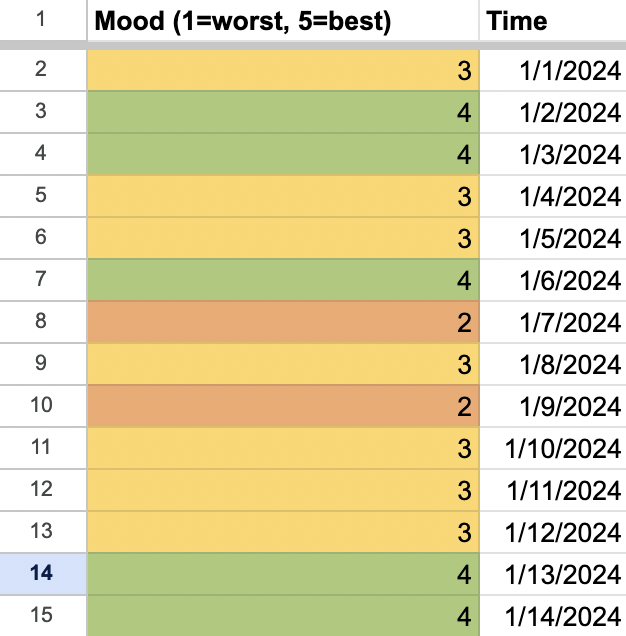The width and height of the screenshot is (626, 636).
Task: Click the date cell 1/12/2024
Action: pyautogui.click(x=552, y=532)
